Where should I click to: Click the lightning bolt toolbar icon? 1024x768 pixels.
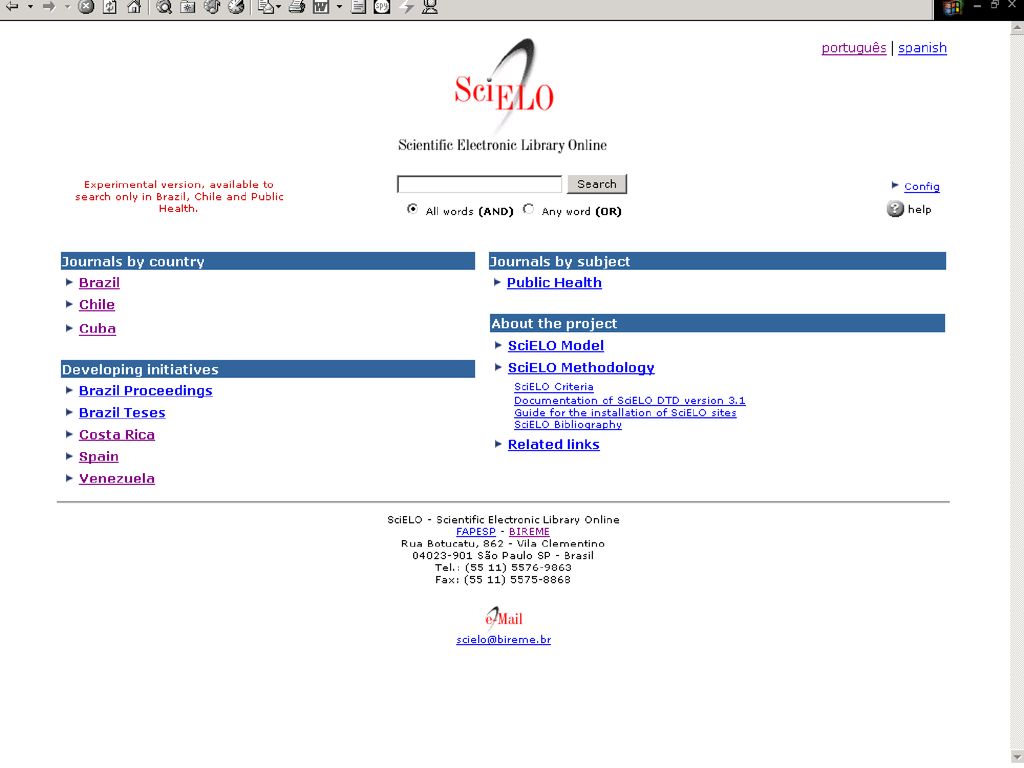(x=406, y=7)
